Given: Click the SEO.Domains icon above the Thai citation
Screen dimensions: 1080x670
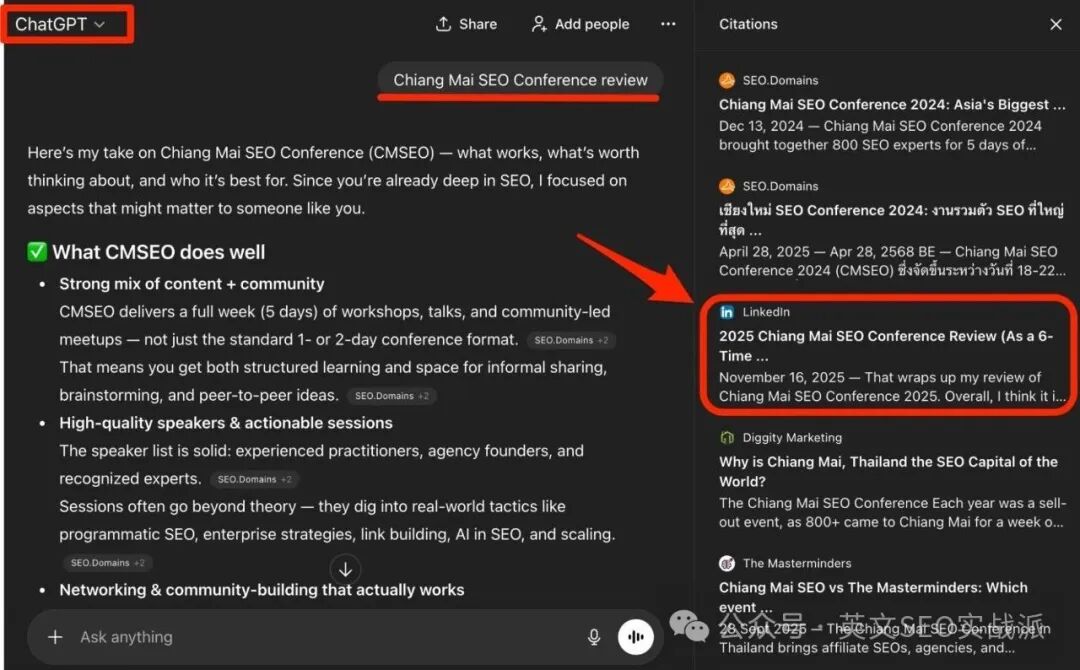Looking at the screenshot, I should tap(727, 186).
